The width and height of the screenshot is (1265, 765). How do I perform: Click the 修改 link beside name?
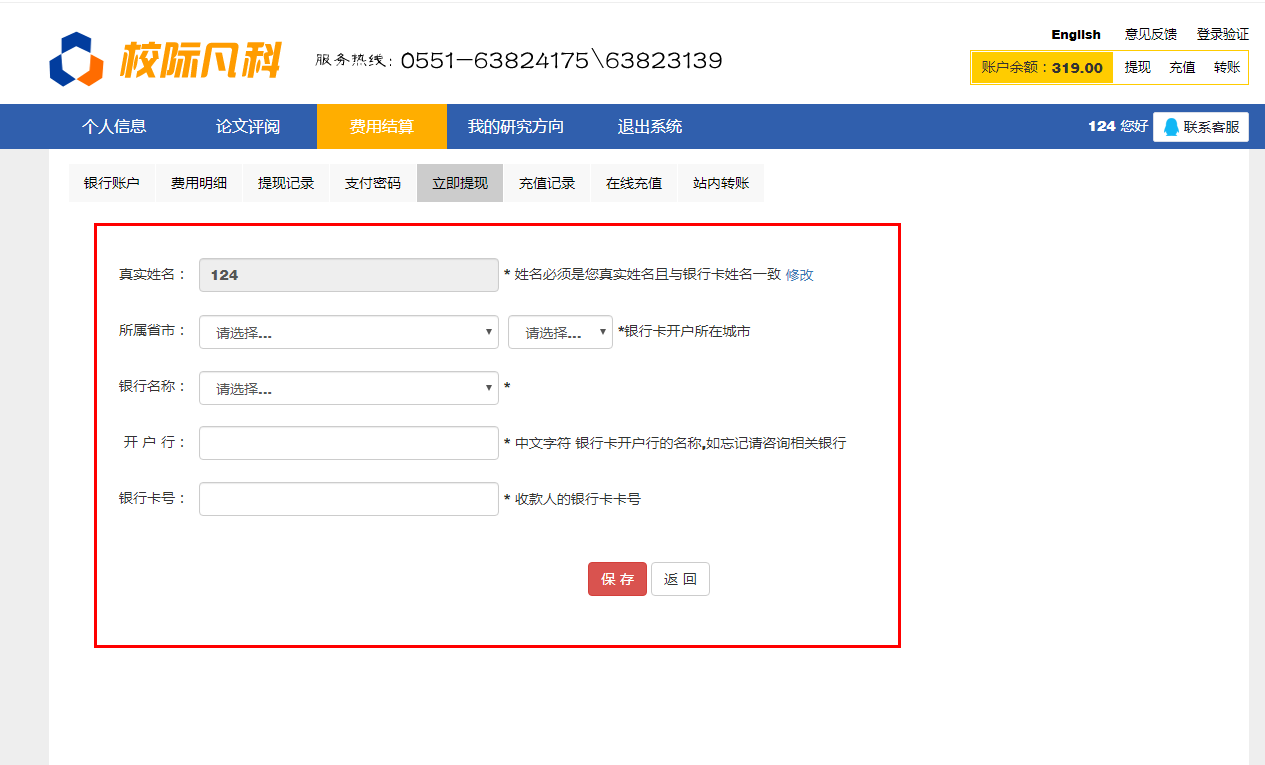point(799,275)
